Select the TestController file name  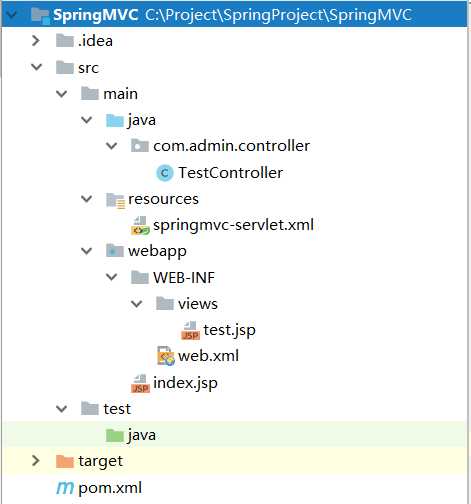click(x=230, y=173)
